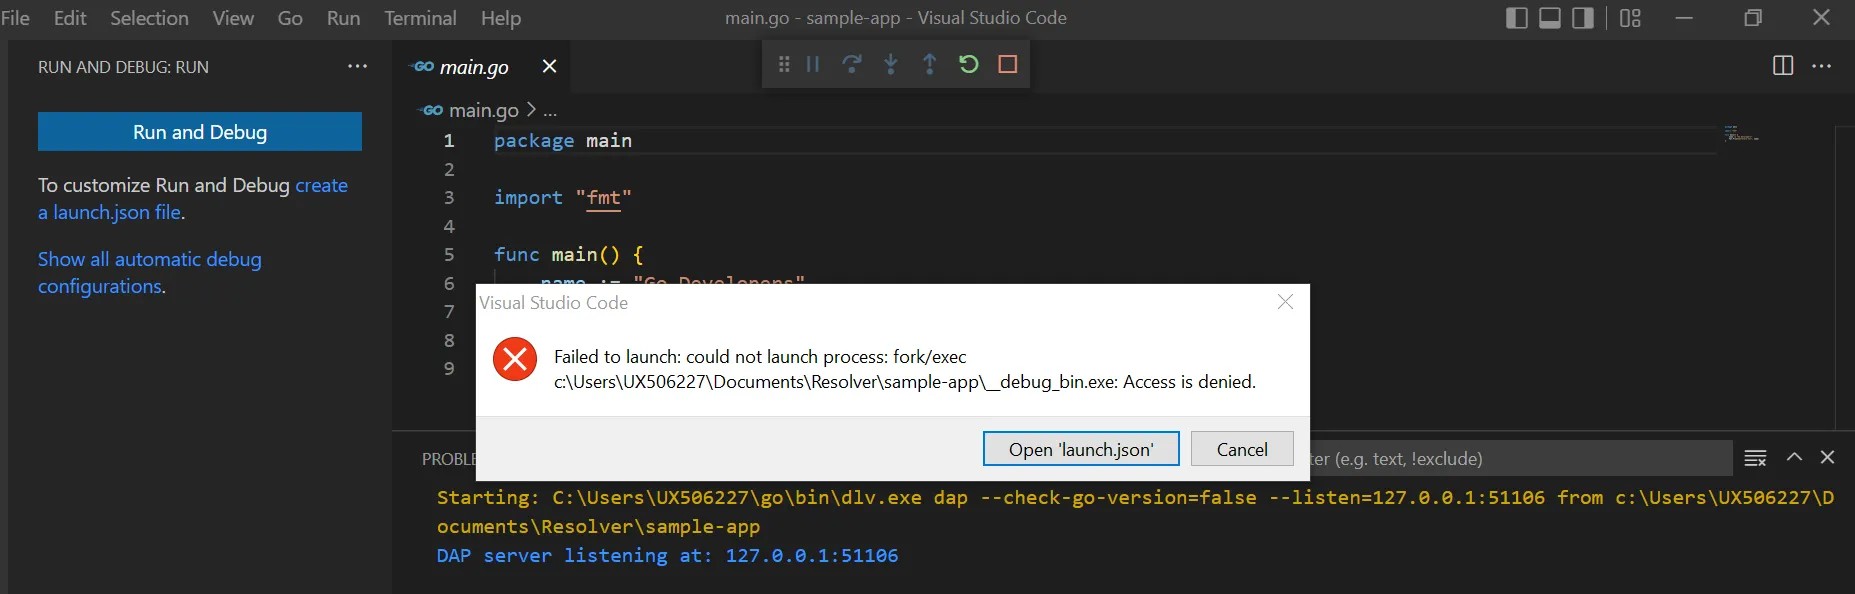The image size is (1855, 594).
Task: Click the red error icon in dialog
Action: (x=515, y=359)
